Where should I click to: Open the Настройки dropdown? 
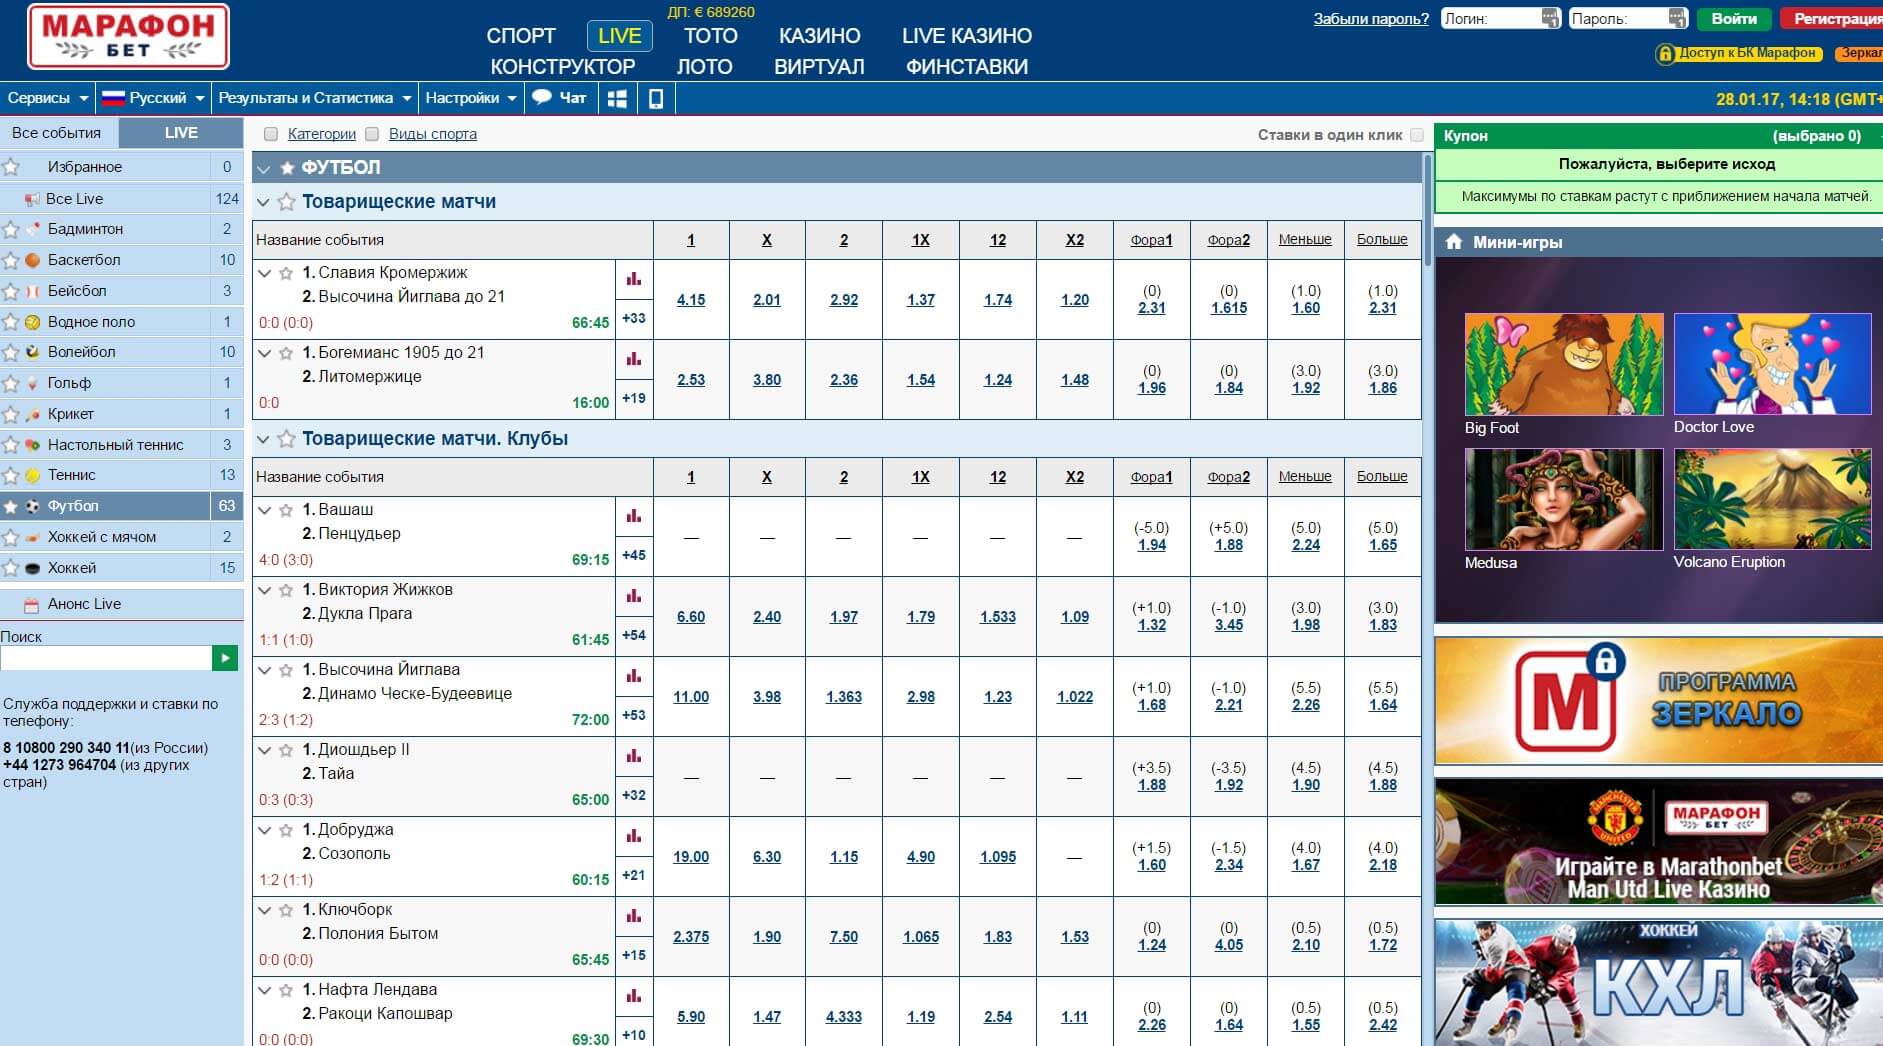click(x=471, y=98)
